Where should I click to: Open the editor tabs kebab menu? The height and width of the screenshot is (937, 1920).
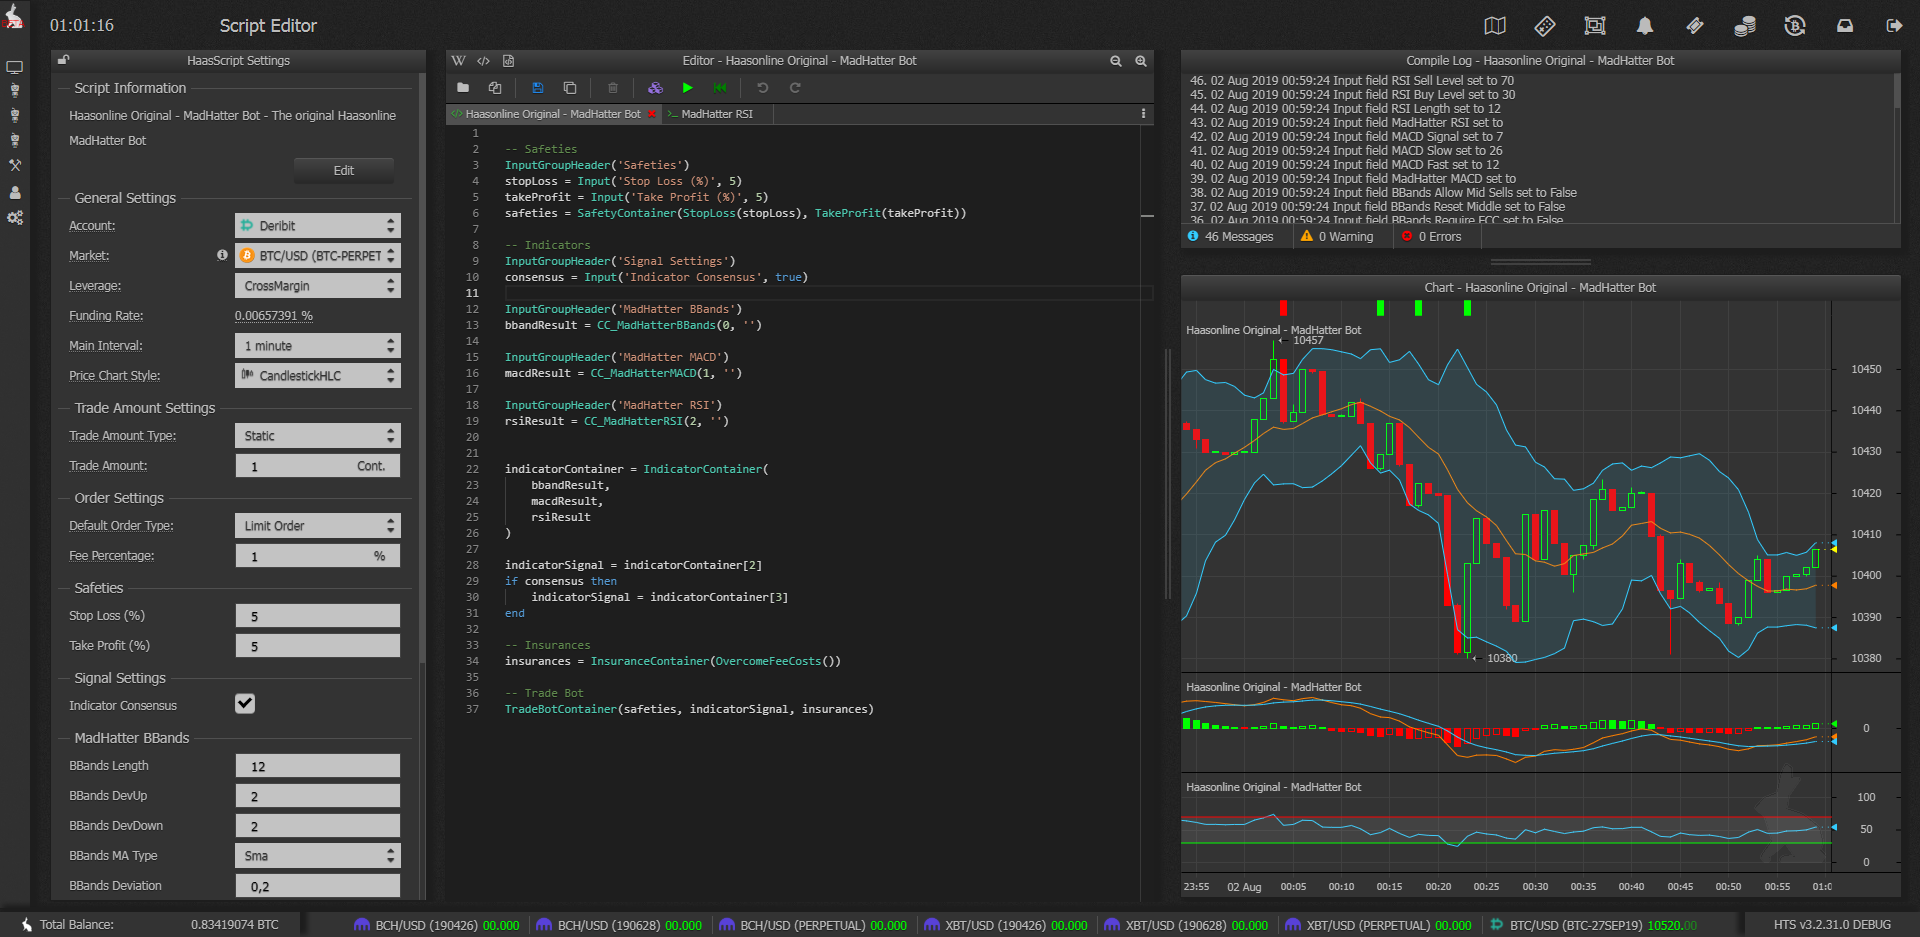click(1143, 114)
